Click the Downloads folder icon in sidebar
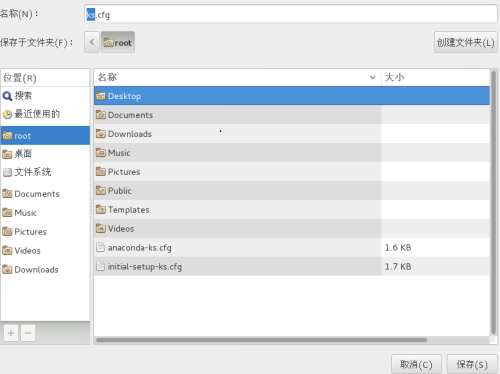Viewport: 500px width, 374px height. pos(7,269)
